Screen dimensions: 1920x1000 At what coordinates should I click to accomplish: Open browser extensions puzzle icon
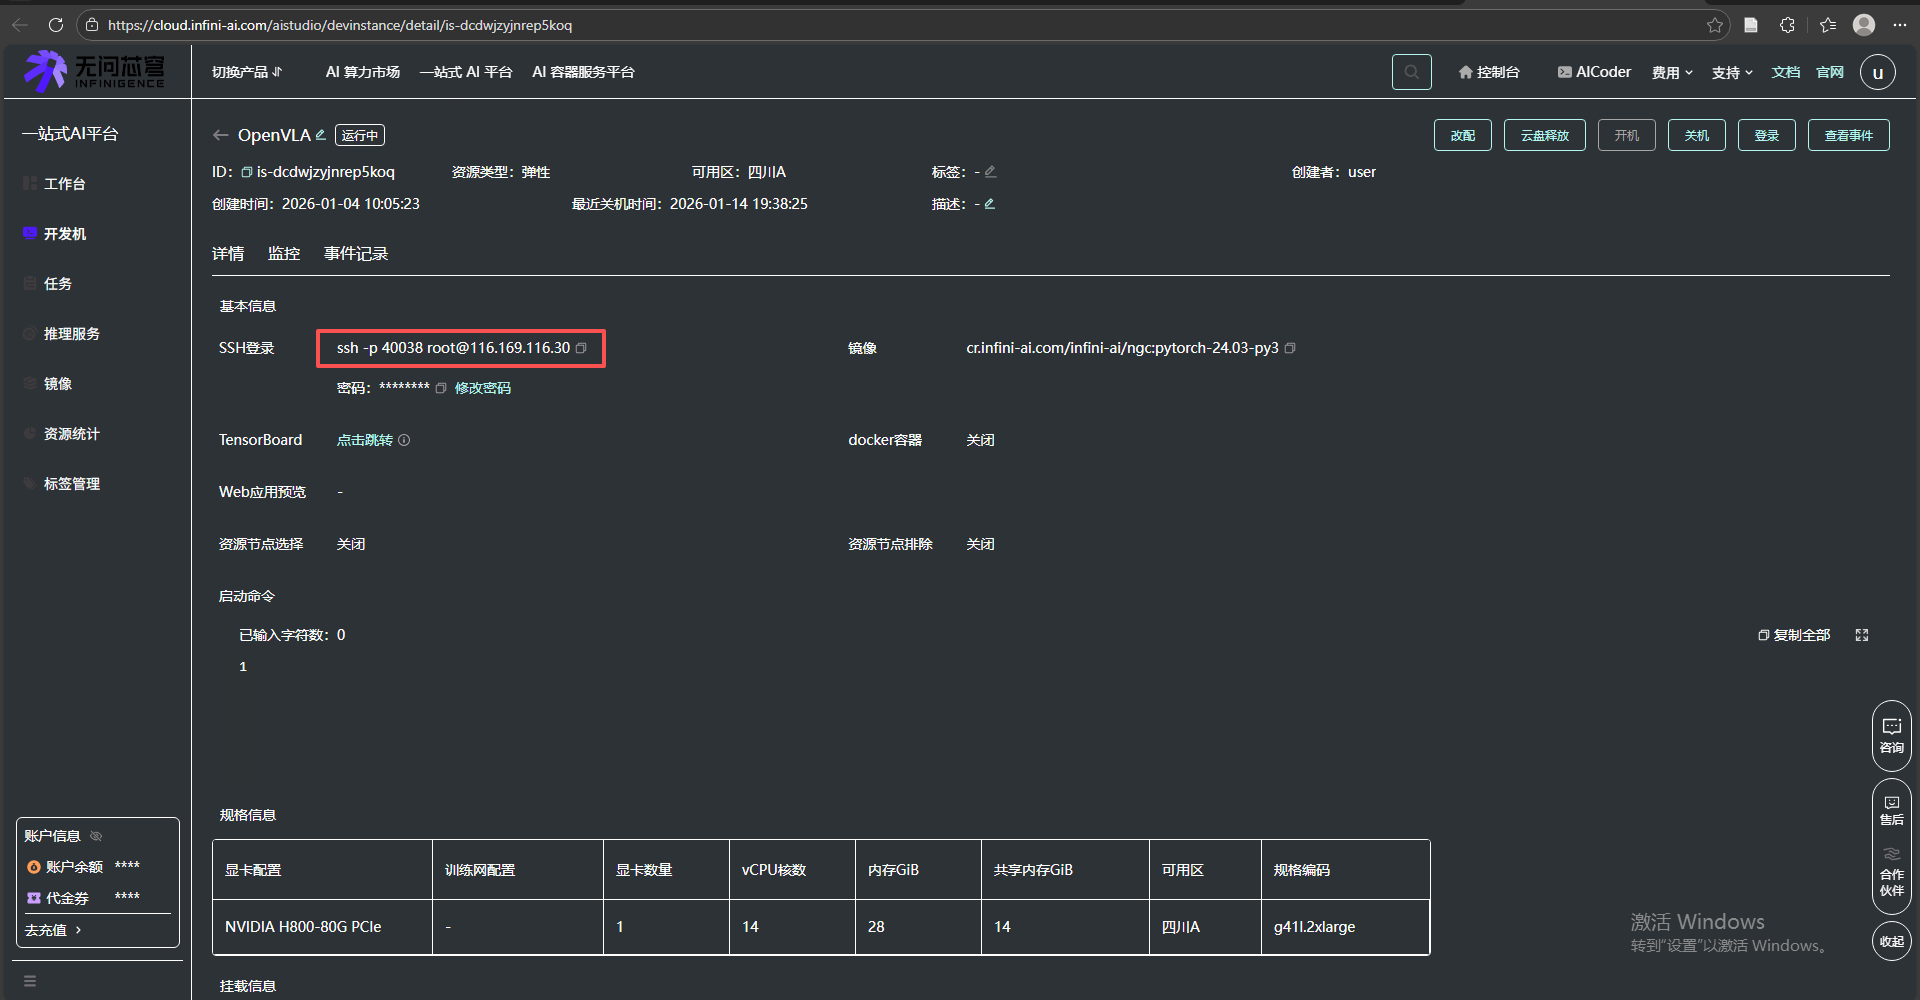click(x=1788, y=25)
